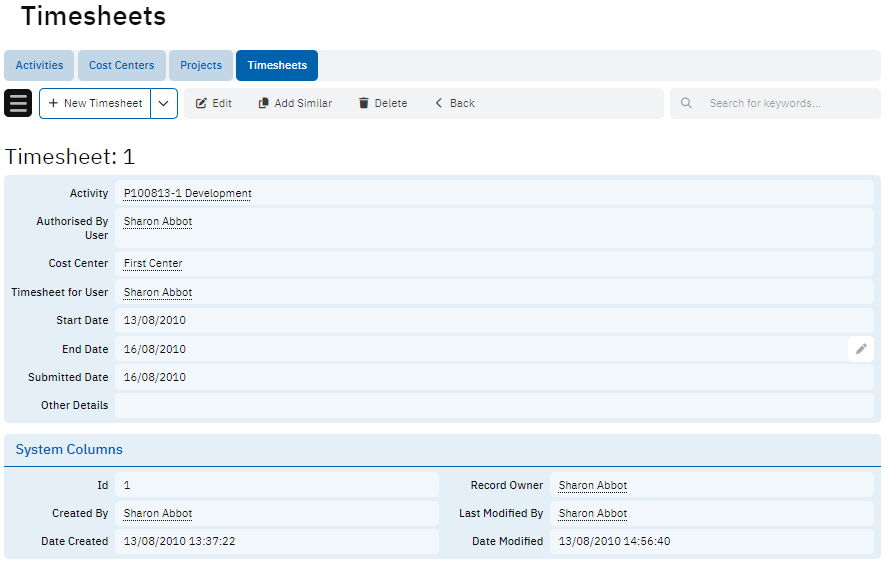The image size is (886, 566).
Task: Collapse the System Columns section header
Action: [x=69, y=450]
